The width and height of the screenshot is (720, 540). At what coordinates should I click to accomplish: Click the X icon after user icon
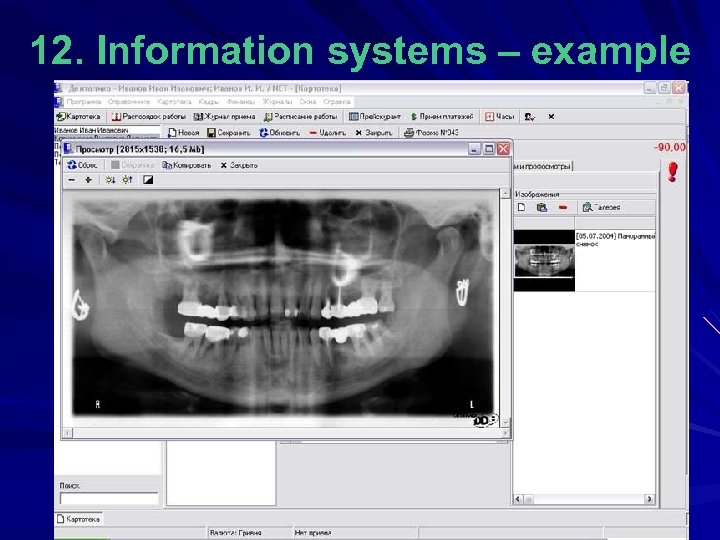[551, 117]
